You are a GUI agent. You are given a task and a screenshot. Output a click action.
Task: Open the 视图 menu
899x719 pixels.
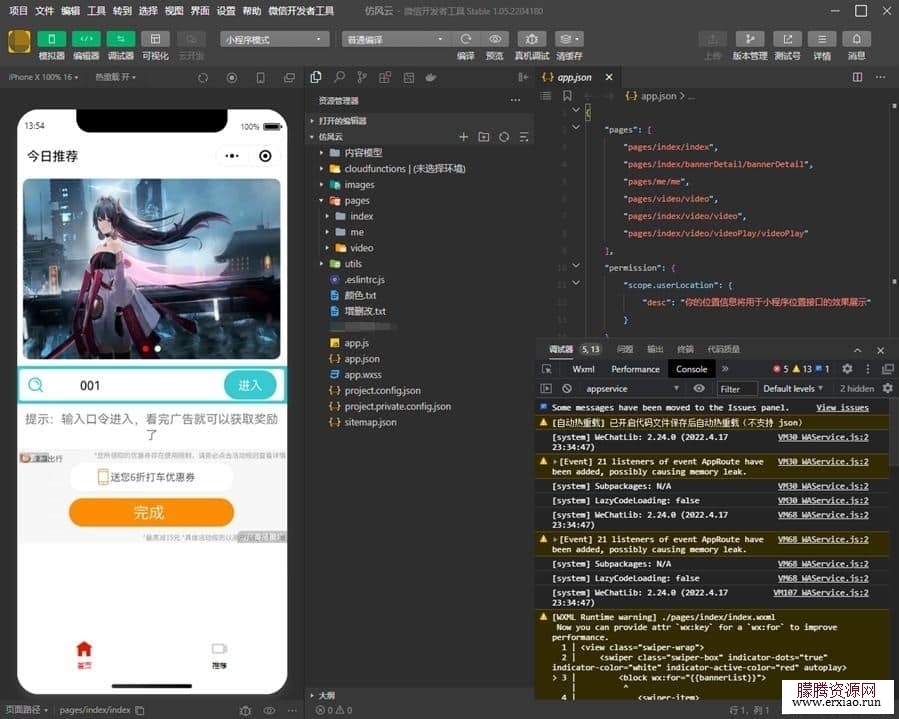click(x=174, y=10)
